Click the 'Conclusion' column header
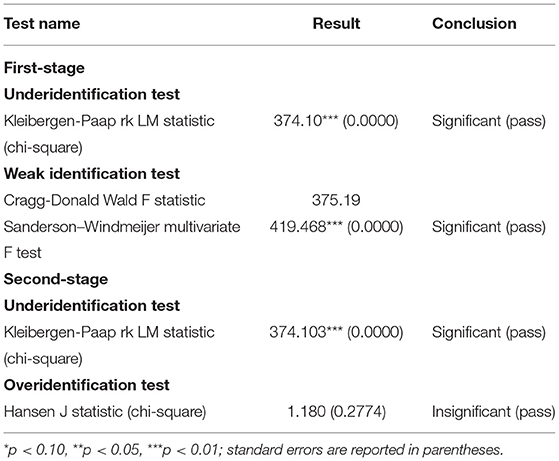This screenshot has height=461, width=559. coord(474,24)
